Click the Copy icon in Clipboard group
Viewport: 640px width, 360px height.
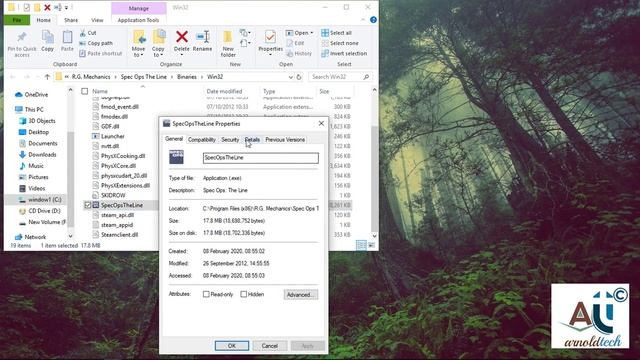(x=47, y=38)
